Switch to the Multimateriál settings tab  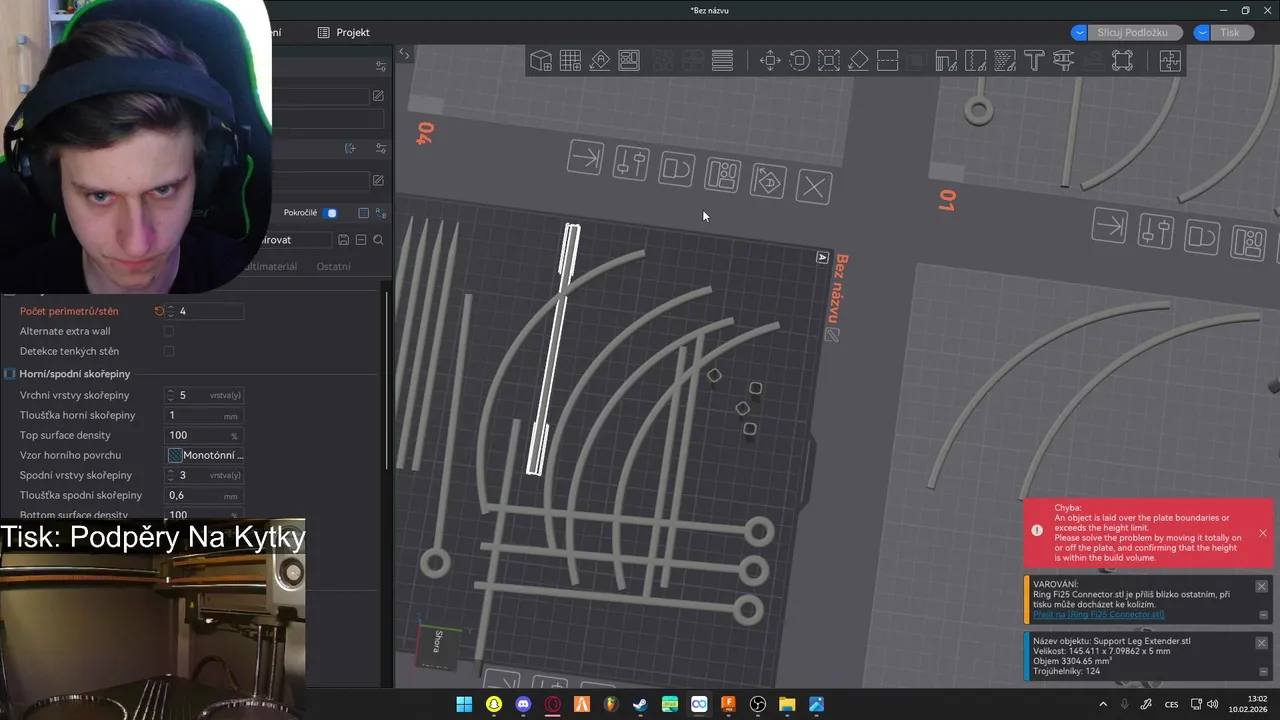tap(271, 267)
